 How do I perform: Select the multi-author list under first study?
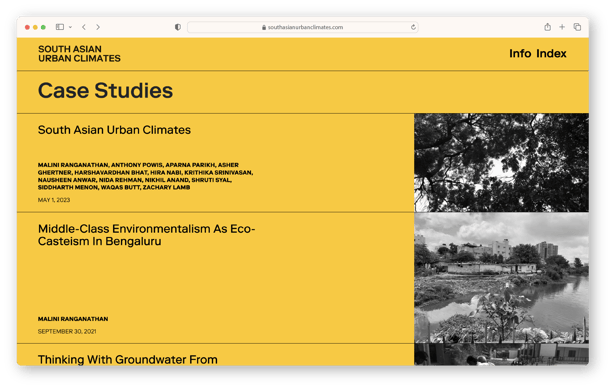(145, 176)
